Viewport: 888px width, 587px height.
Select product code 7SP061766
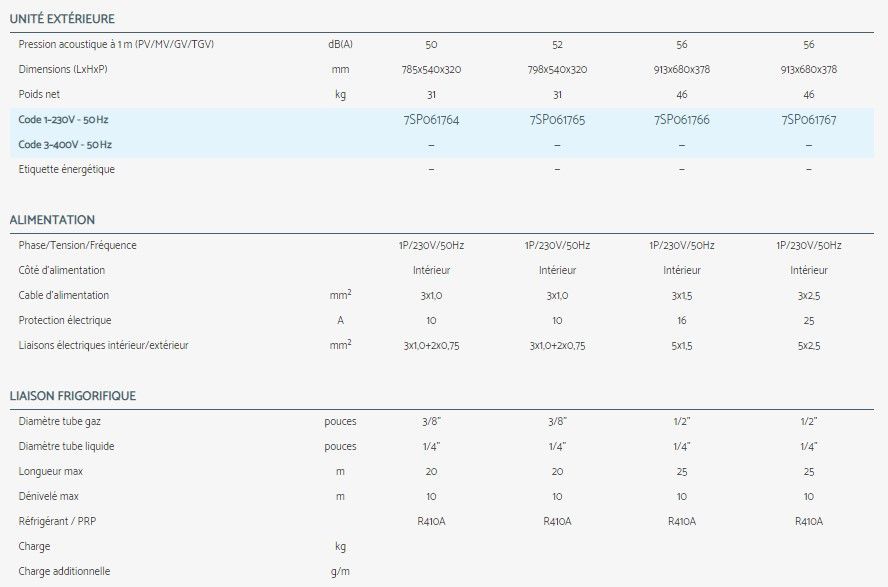click(x=681, y=120)
